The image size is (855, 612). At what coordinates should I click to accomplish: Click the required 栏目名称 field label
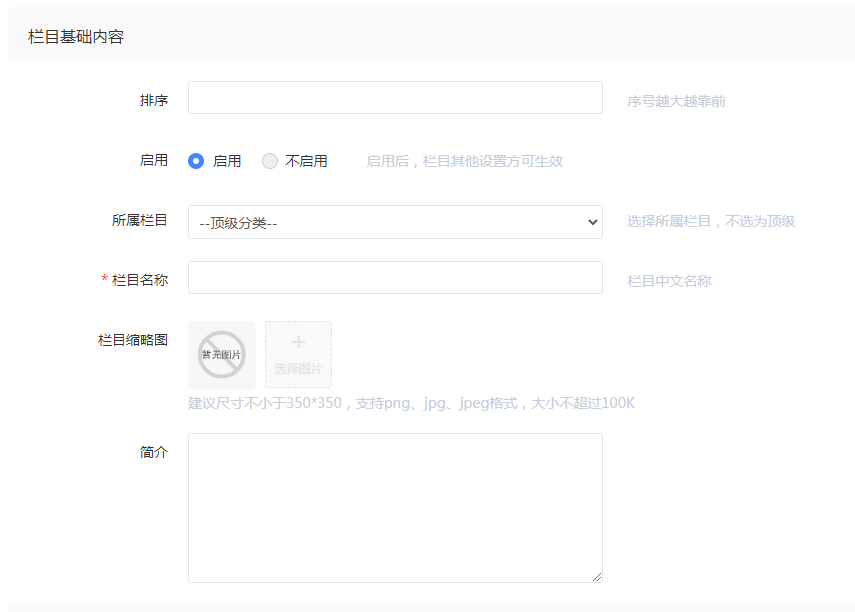point(139,280)
